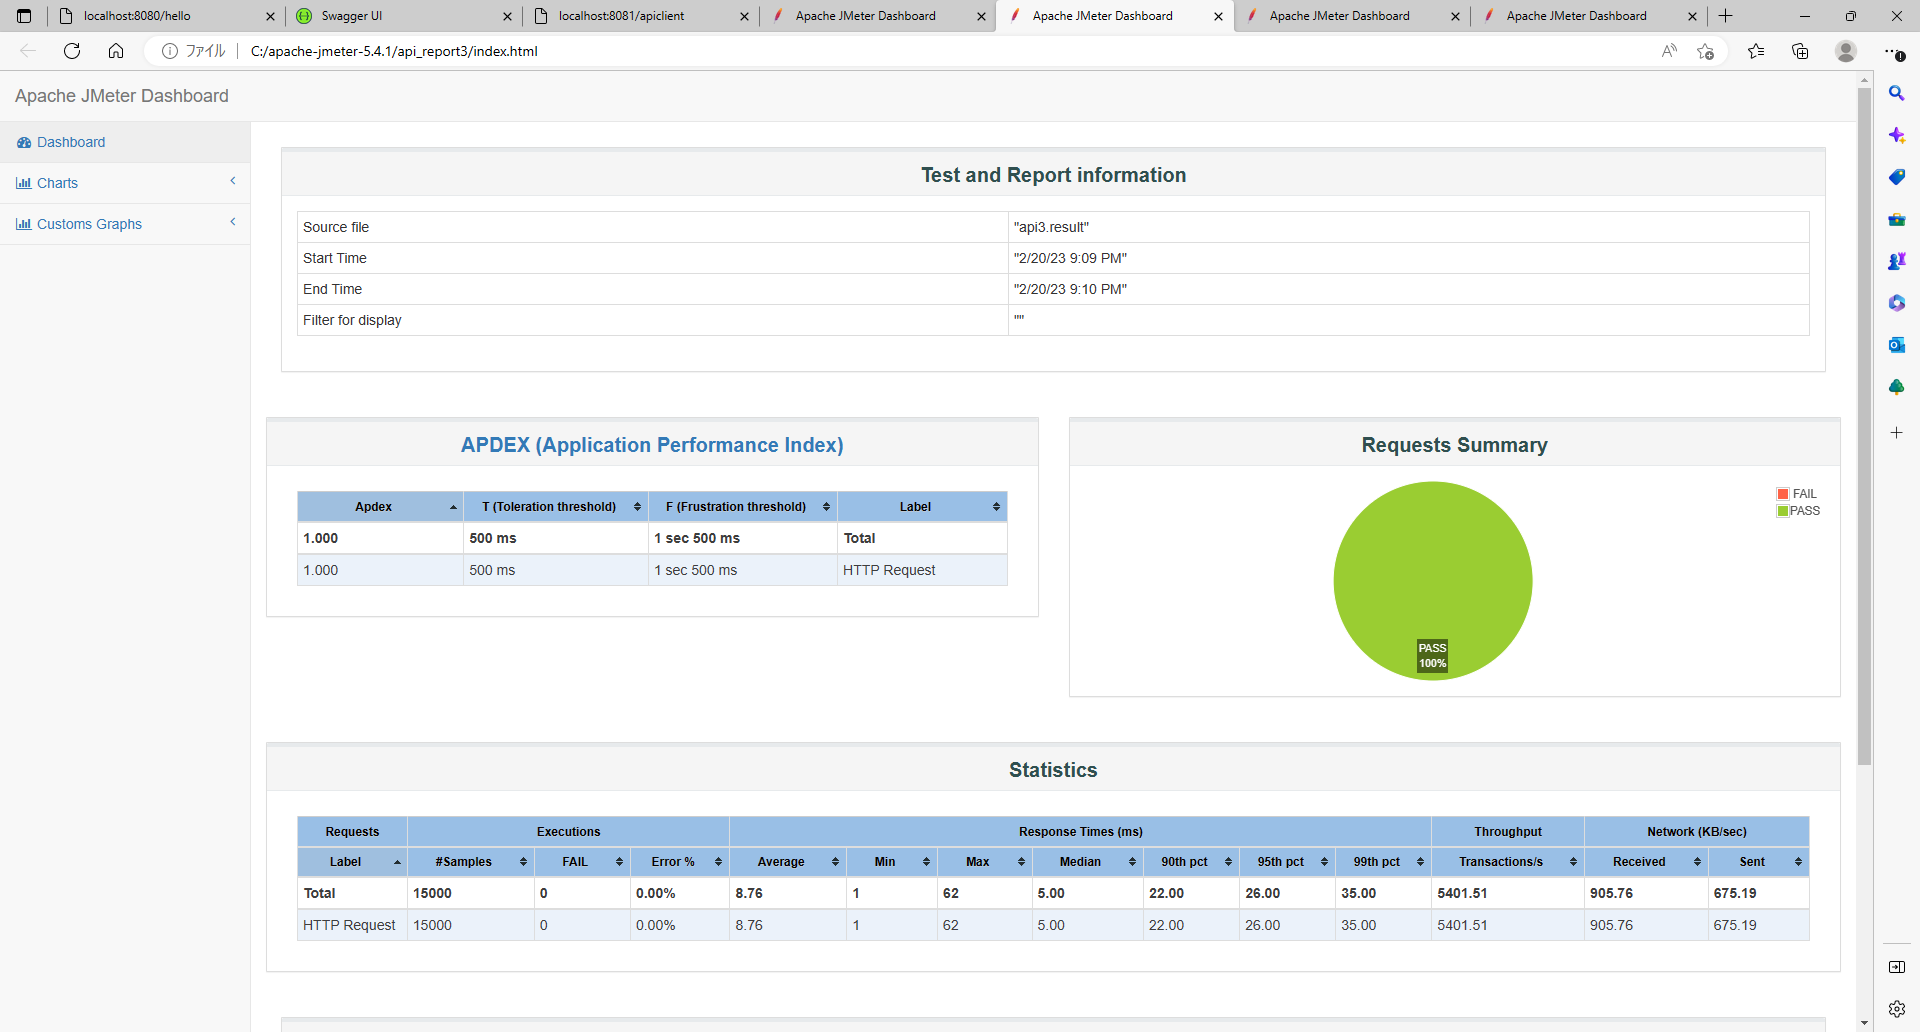Open Search in the Edge sidebar
Image resolution: width=1920 pixels, height=1032 pixels.
(1897, 93)
